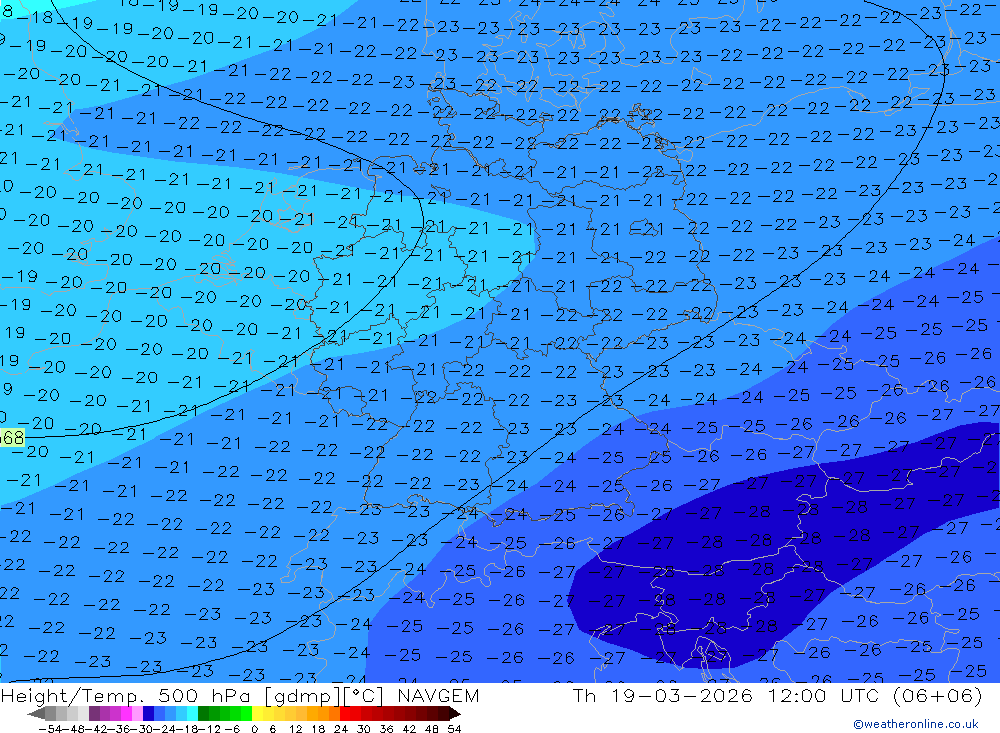The image size is (1000, 733).
Task: Click the '-54' legend scale value
Action: pos(50,729)
